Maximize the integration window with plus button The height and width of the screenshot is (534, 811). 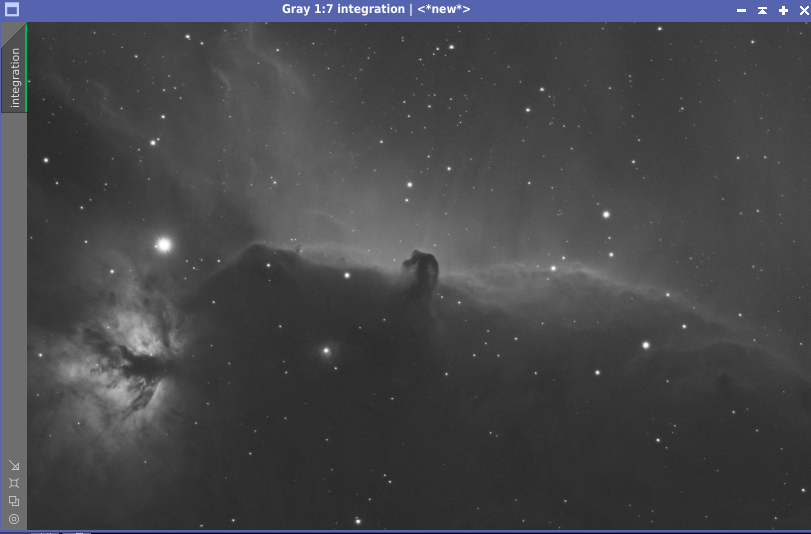coord(783,10)
